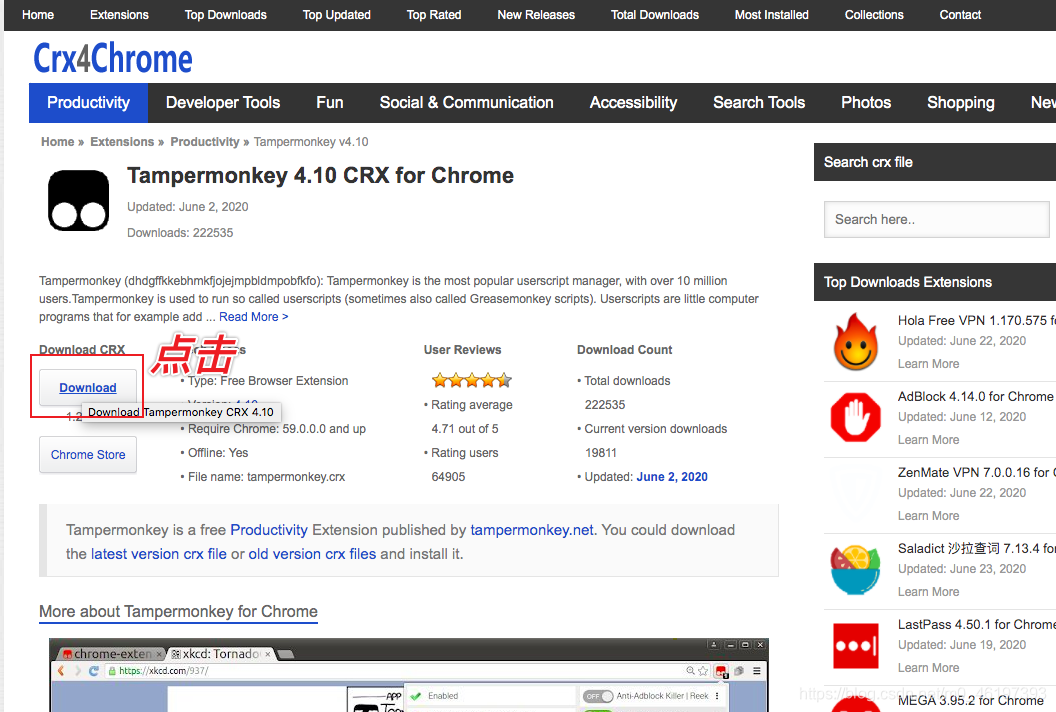Click latest version crx file link

(159, 554)
